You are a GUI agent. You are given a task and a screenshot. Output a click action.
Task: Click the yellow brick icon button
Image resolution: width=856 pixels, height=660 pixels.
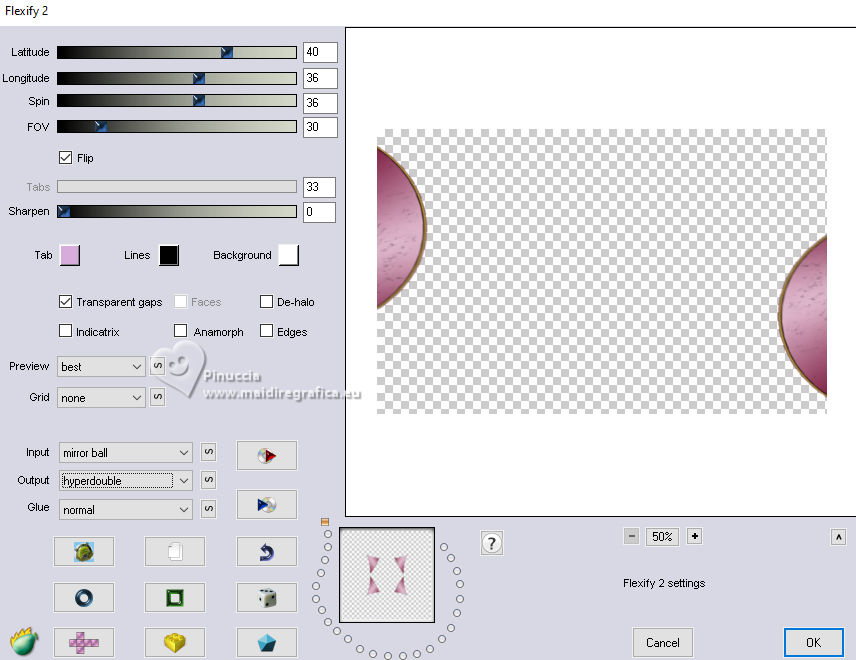(x=175, y=643)
